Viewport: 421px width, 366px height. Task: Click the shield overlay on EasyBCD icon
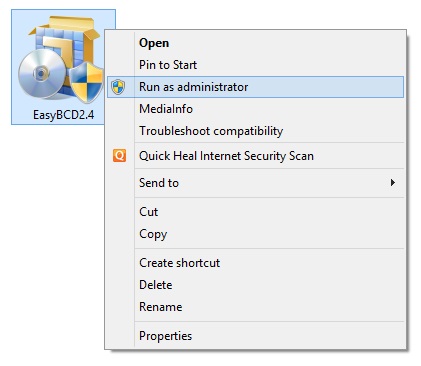[86, 82]
